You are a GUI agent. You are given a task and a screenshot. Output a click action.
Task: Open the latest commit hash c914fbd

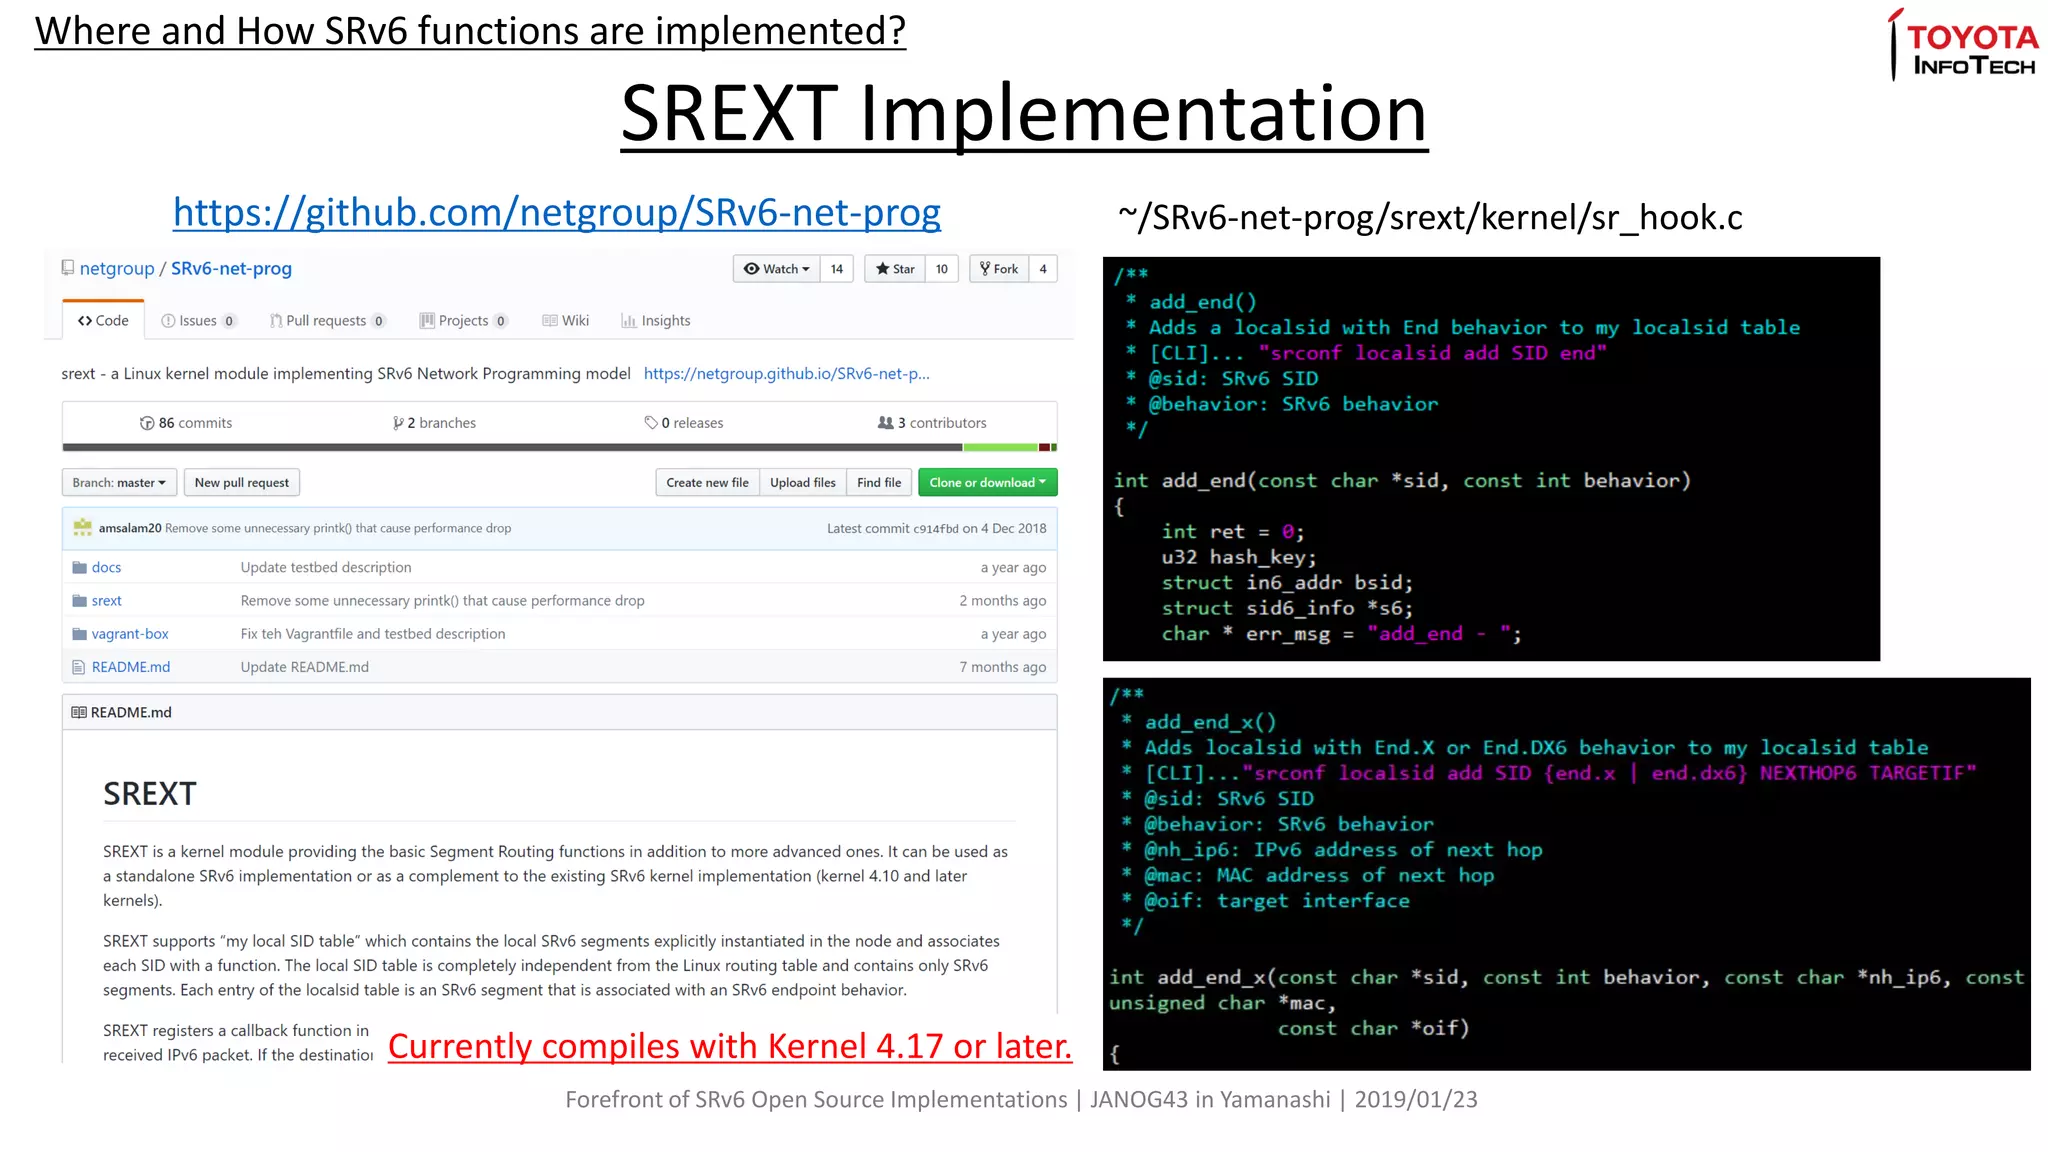pos(935,528)
